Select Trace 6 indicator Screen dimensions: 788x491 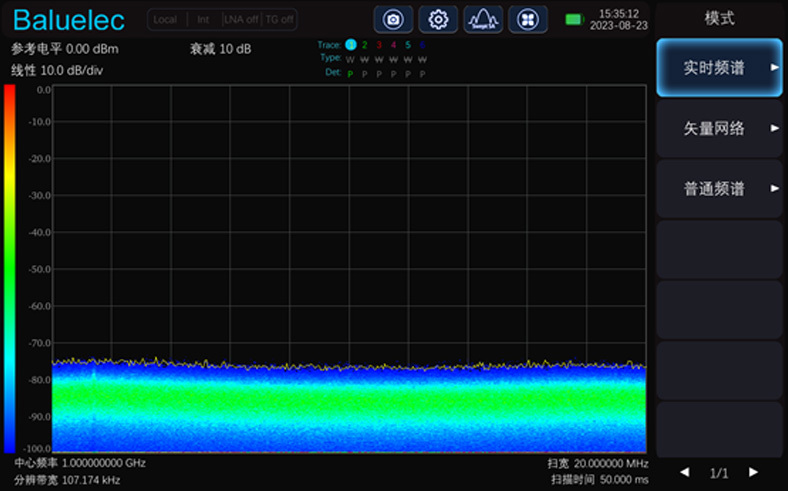pos(422,45)
